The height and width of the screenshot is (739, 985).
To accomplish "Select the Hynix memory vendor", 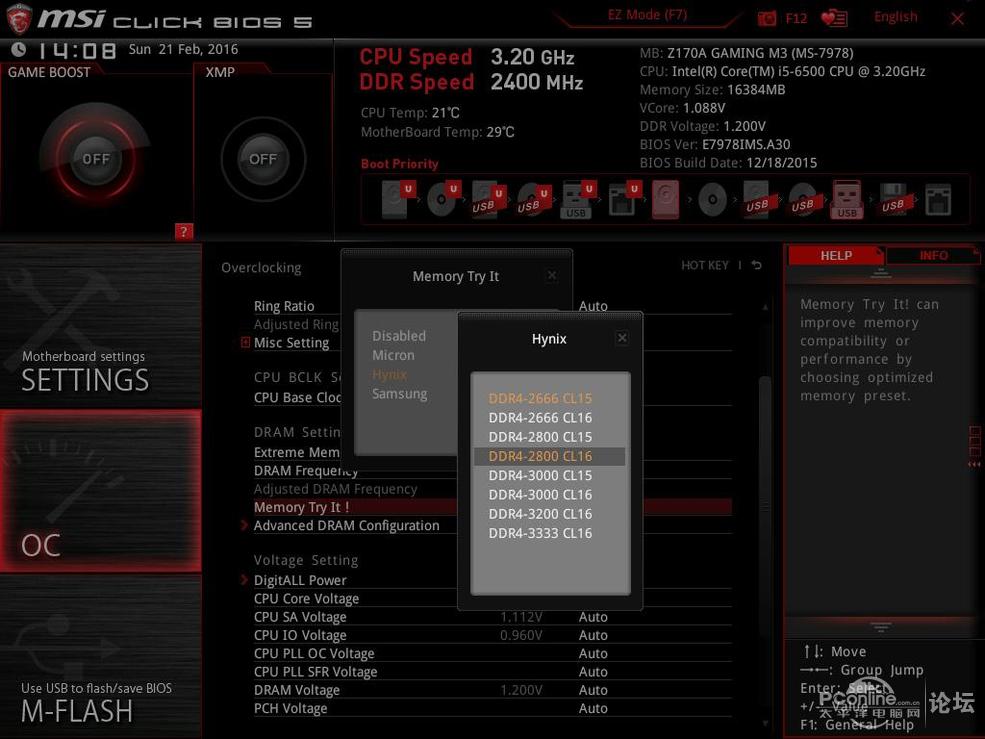I will click(389, 375).
